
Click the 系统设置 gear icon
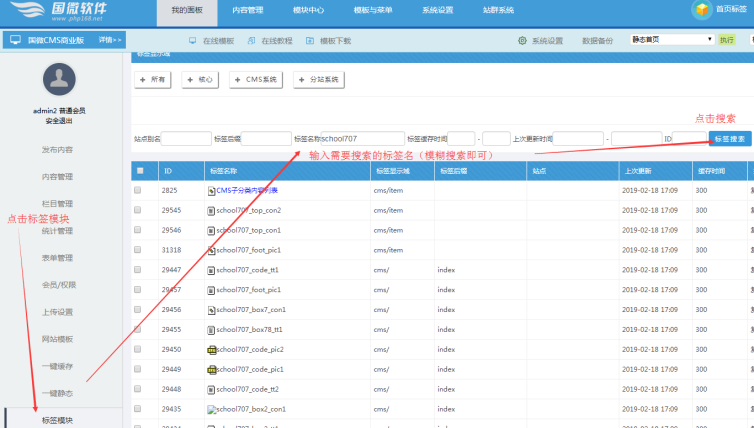click(x=522, y=41)
